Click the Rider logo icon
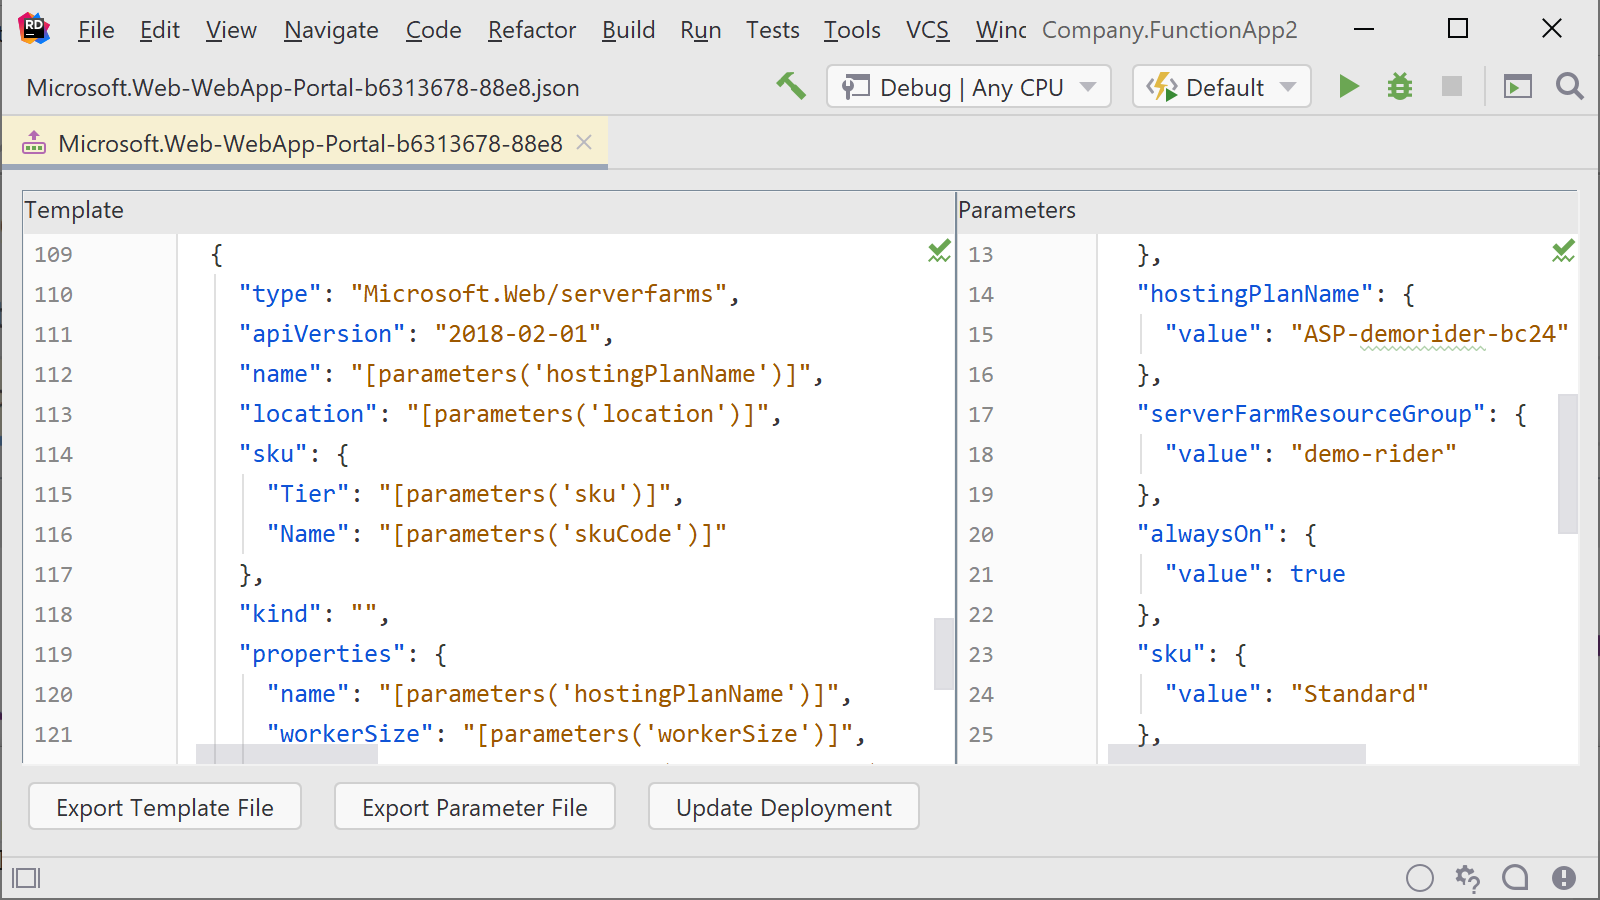The height and width of the screenshot is (900, 1600). [x=33, y=28]
